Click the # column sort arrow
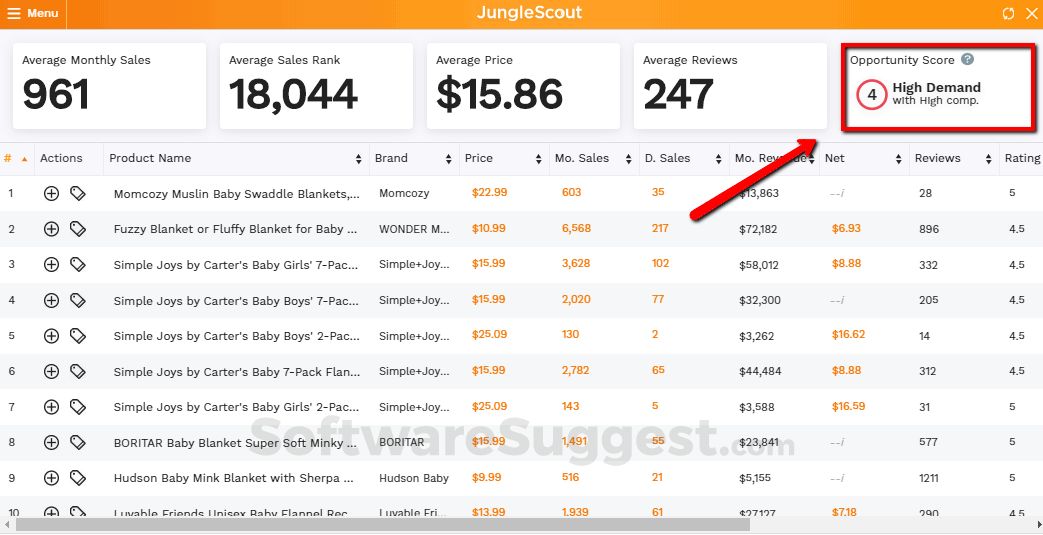 click(24, 159)
